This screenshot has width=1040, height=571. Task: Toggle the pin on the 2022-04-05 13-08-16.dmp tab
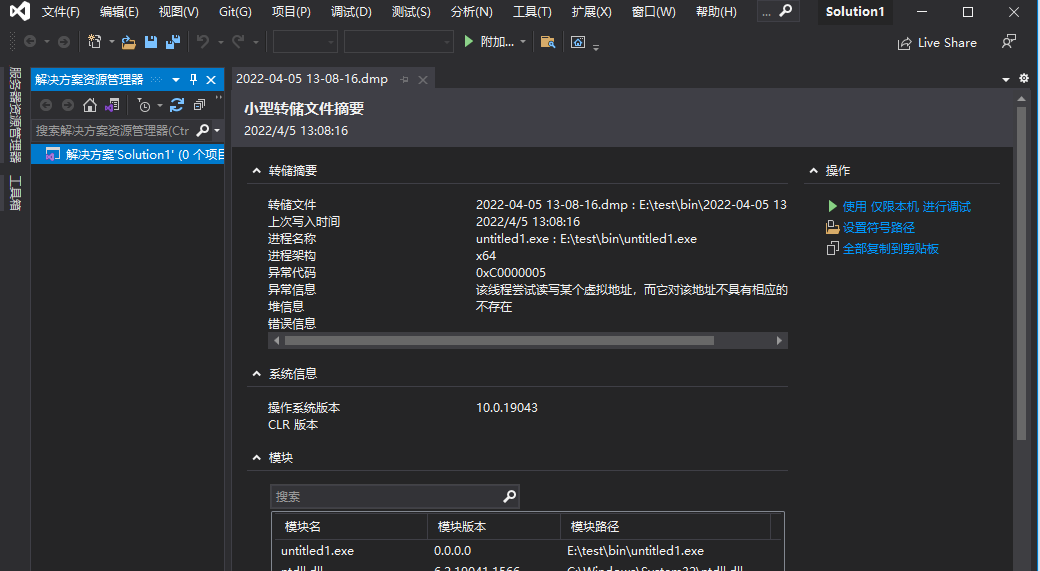pyautogui.click(x=405, y=80)
